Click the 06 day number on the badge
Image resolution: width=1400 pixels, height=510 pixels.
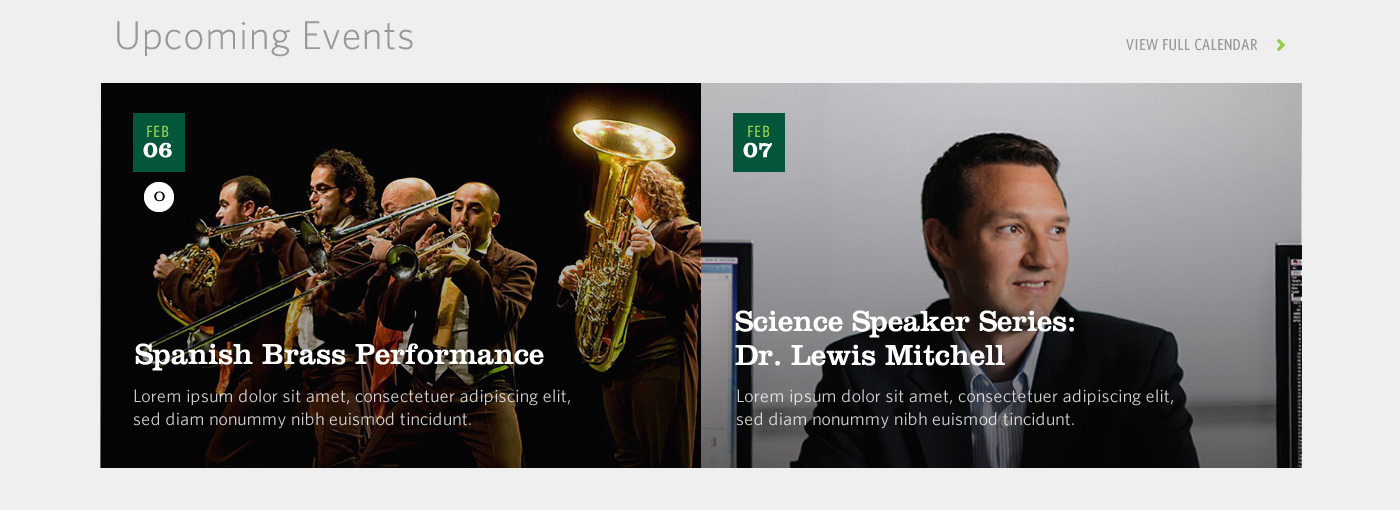(158, 151)
